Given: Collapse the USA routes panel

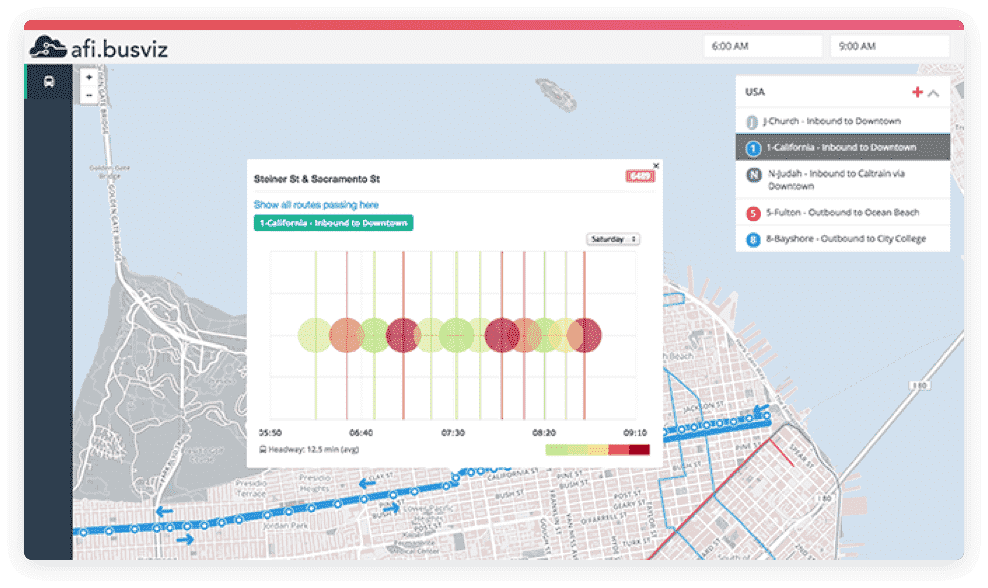Looking at the screenshot, I should (x=933, y=91).
